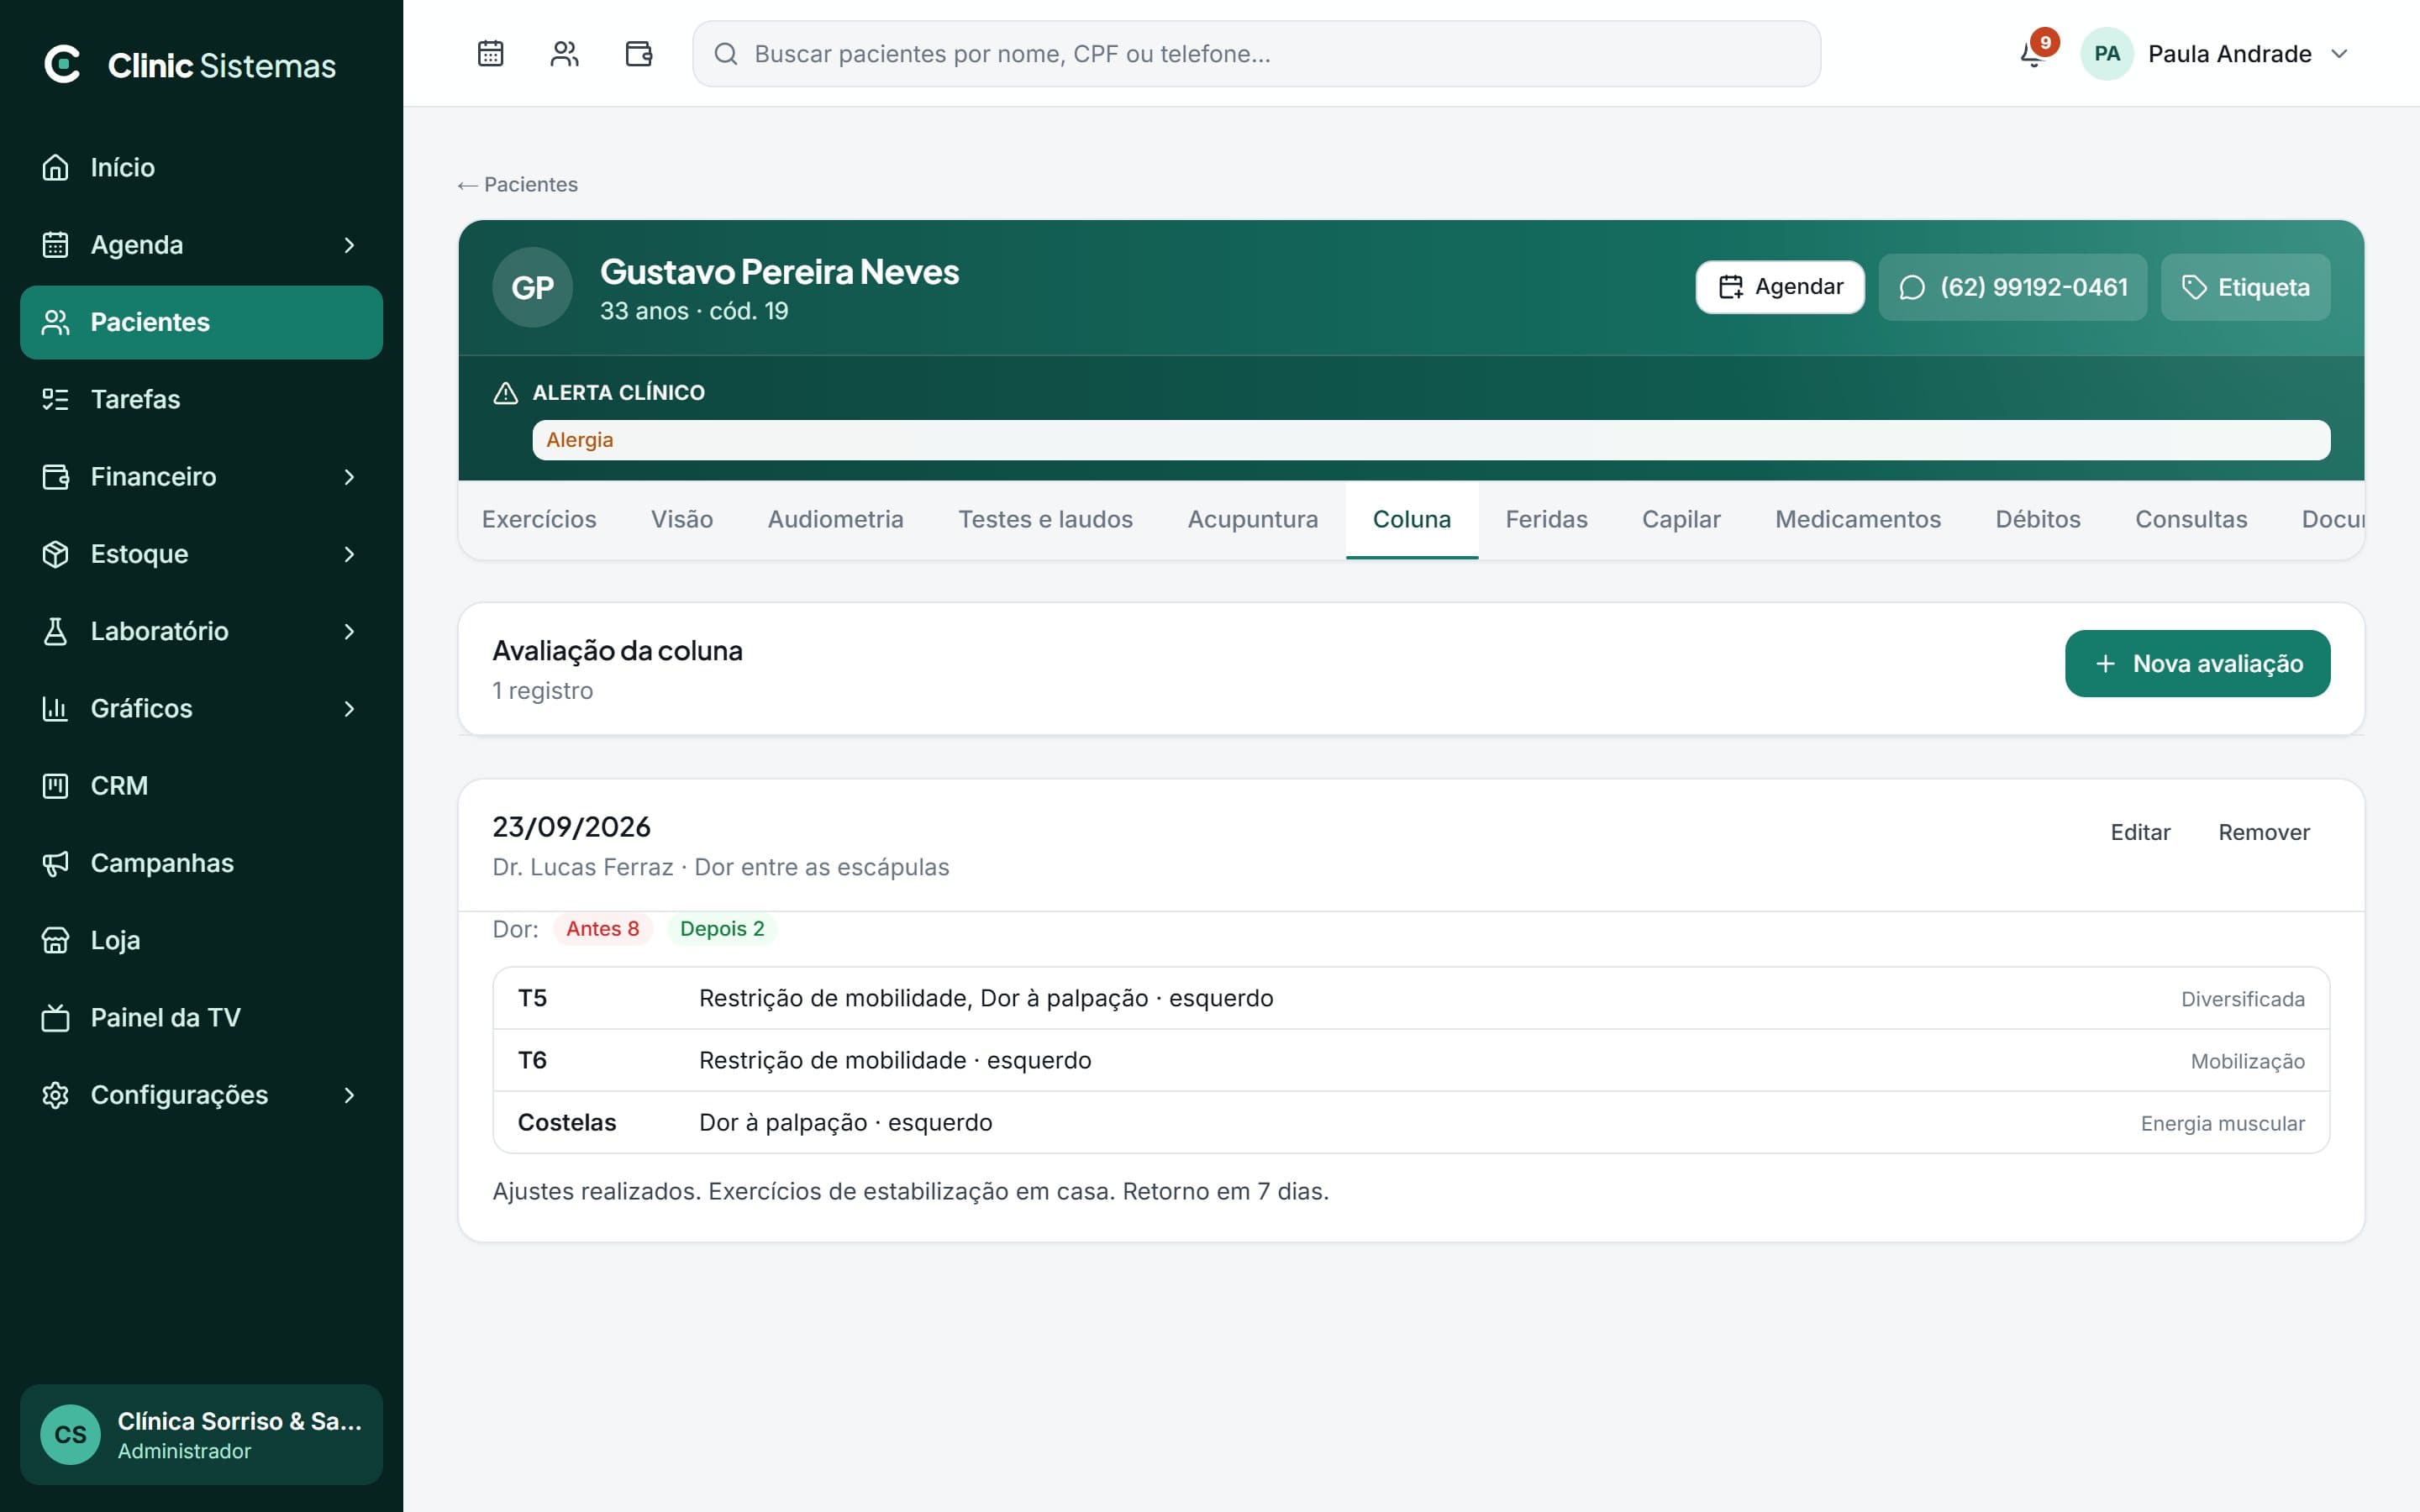Switch to the Testes e laudos tab
Viewport: 2420px width, 1512px height.
pos(1045,519)
